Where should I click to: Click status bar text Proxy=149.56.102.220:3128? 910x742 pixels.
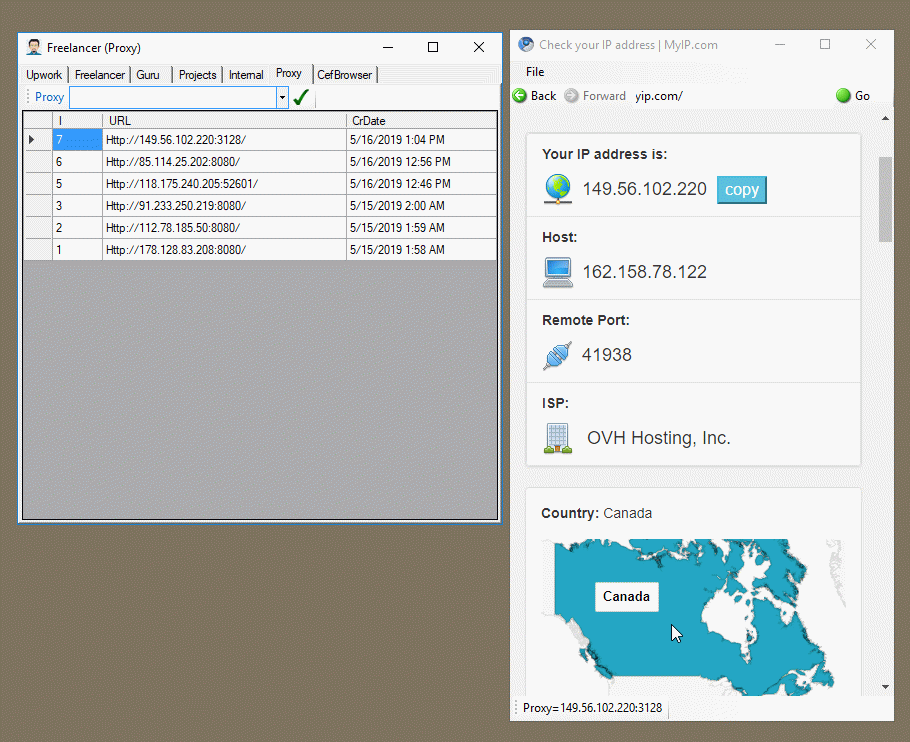coord(592,708)
